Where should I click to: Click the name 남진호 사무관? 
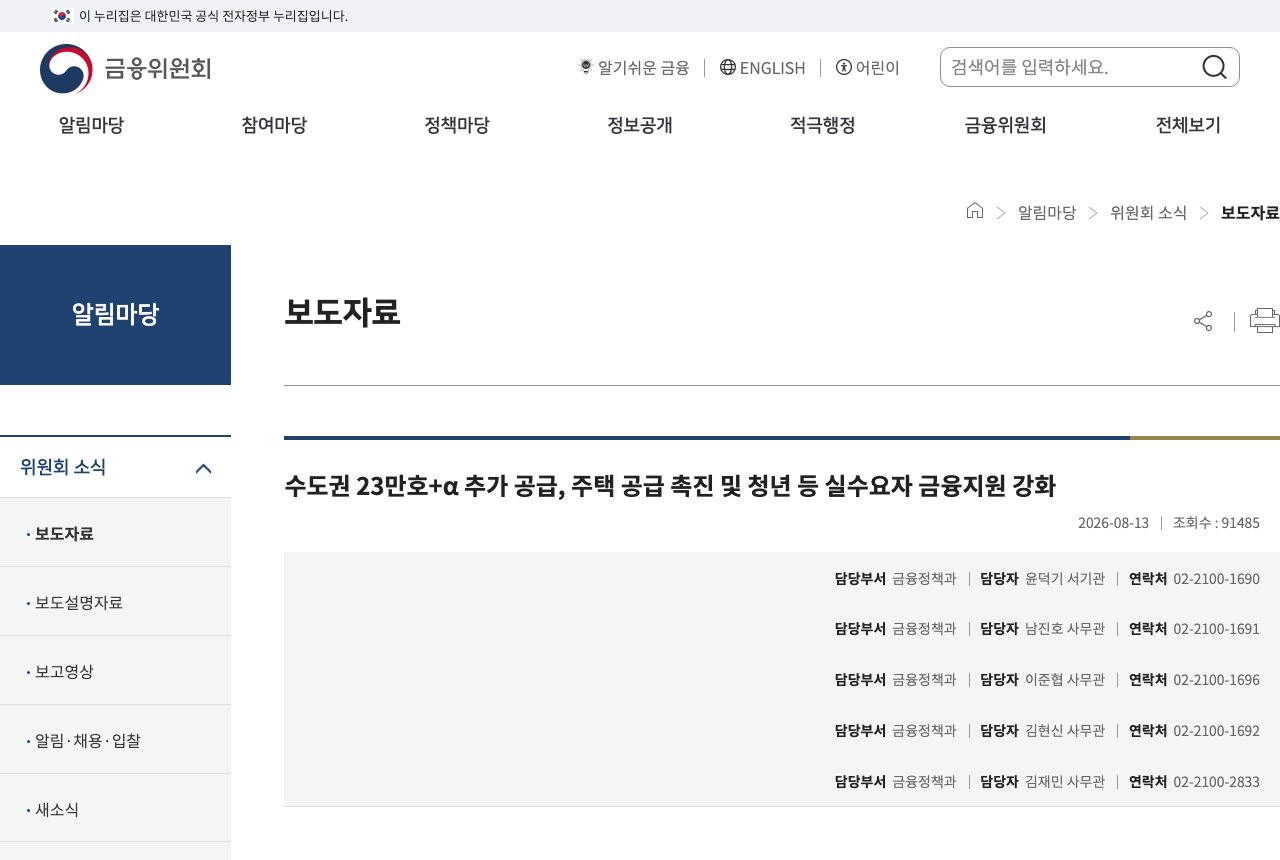tap(1065, 629)
